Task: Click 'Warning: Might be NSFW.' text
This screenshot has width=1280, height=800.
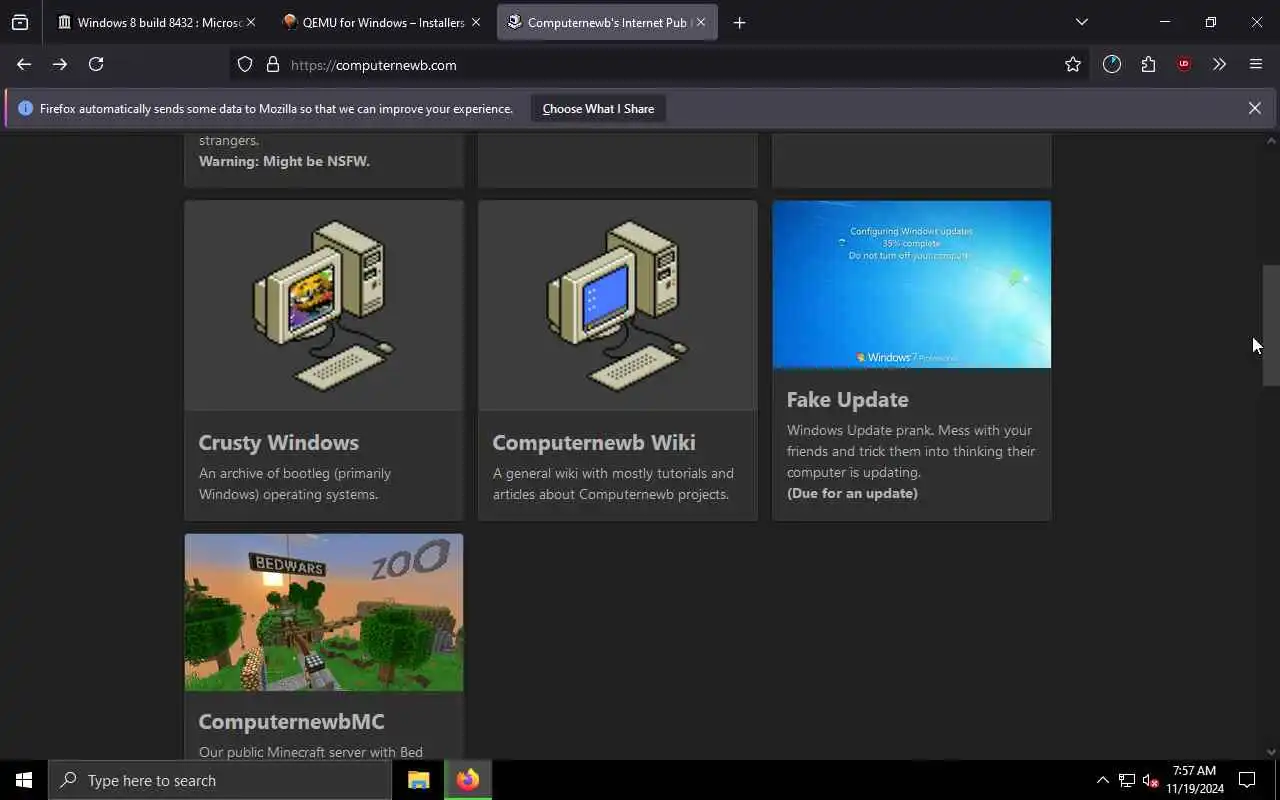Action: 284,161
